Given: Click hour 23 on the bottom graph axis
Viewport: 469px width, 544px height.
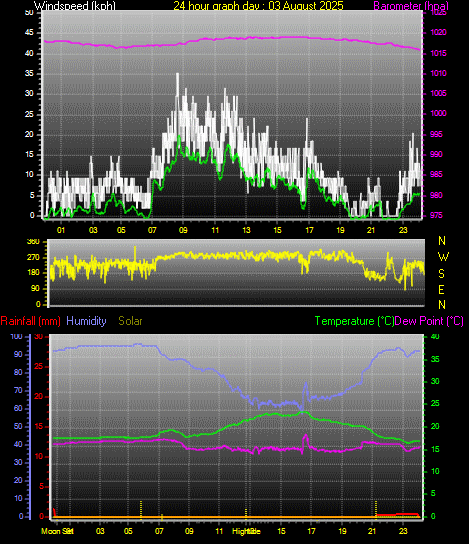Looking at the screenshot, I should (403, 531).
